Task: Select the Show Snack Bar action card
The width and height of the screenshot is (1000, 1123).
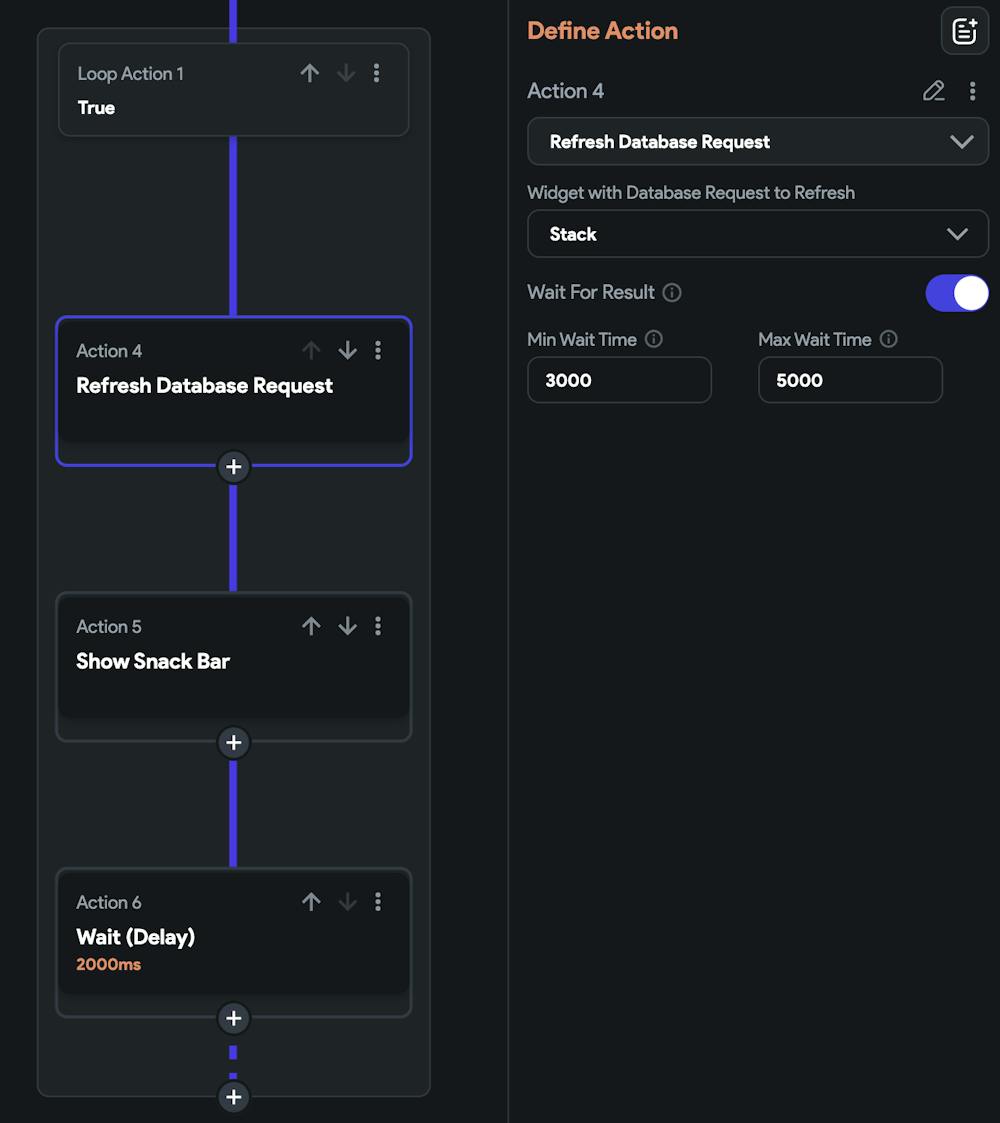Action: pyautogui.click(x=200, y=670)
